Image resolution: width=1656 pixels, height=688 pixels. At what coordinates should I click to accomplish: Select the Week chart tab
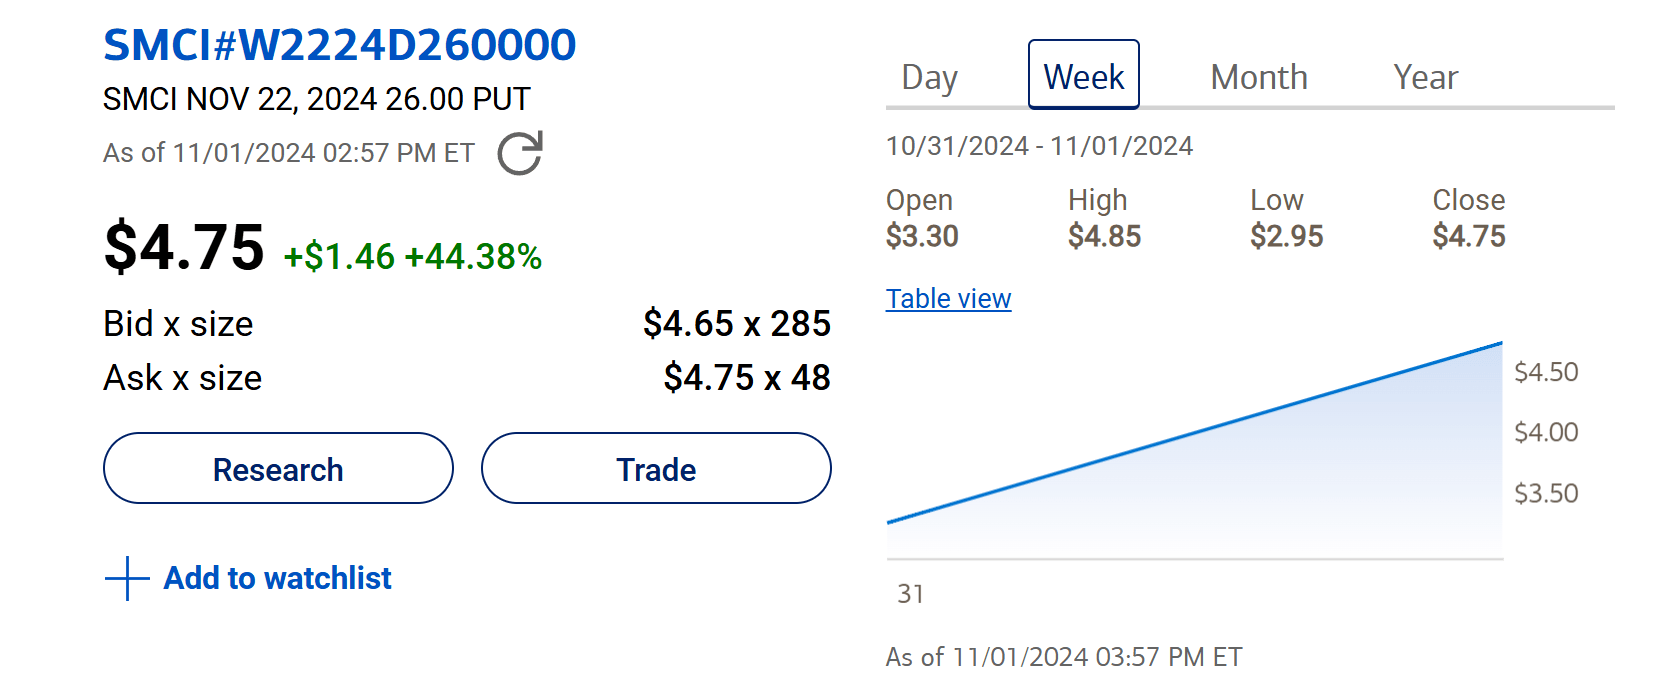click(1083, 75)
